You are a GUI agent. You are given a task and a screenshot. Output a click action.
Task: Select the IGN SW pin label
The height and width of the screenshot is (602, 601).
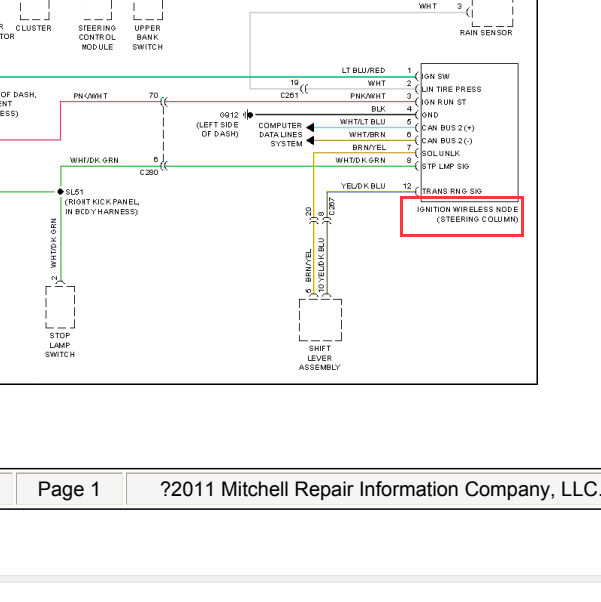pos(435,76)
